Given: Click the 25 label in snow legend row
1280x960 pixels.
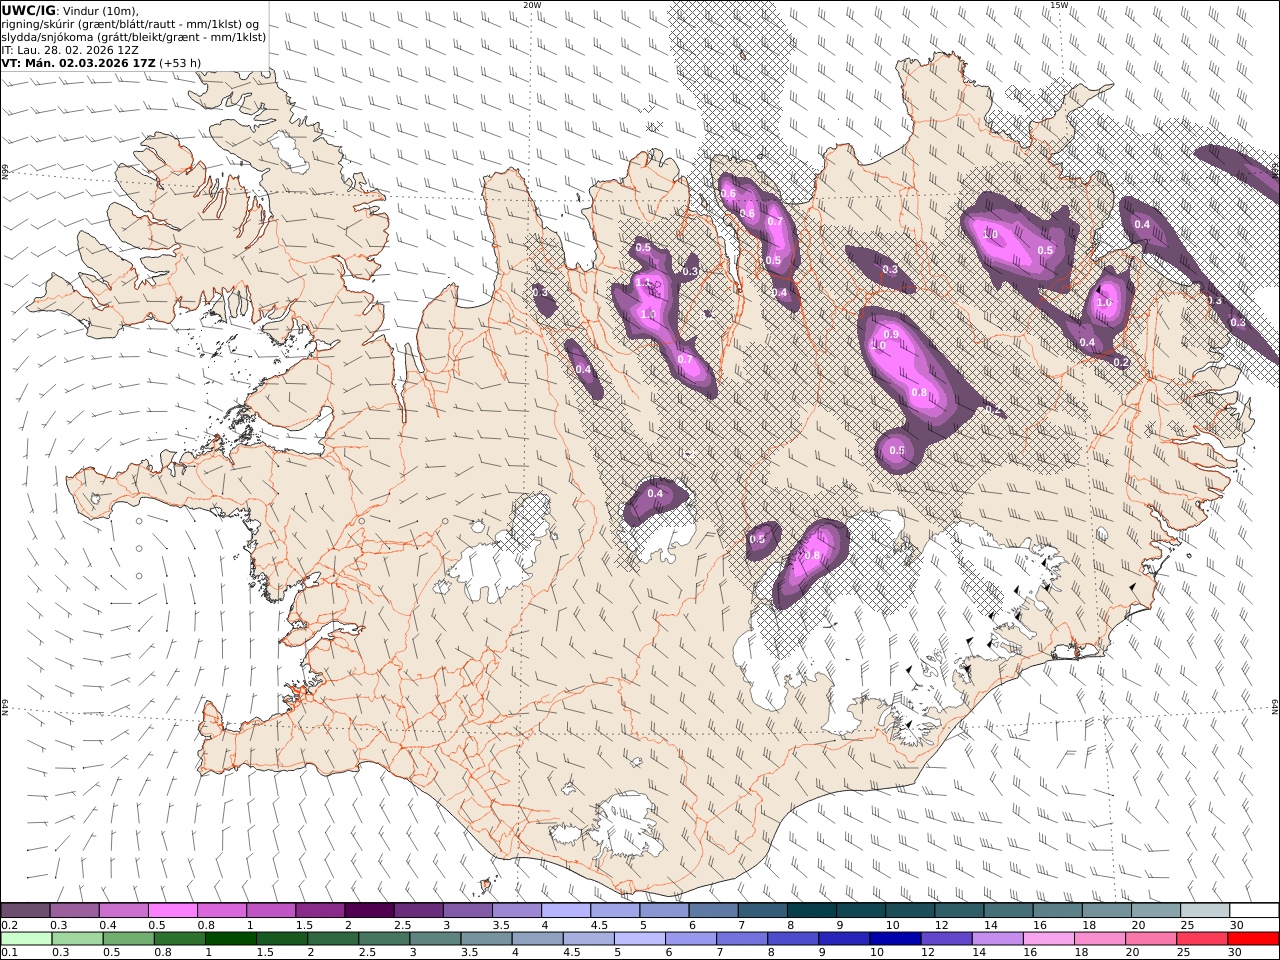Looking at the screenshot, I should (x=1188, y=925).
